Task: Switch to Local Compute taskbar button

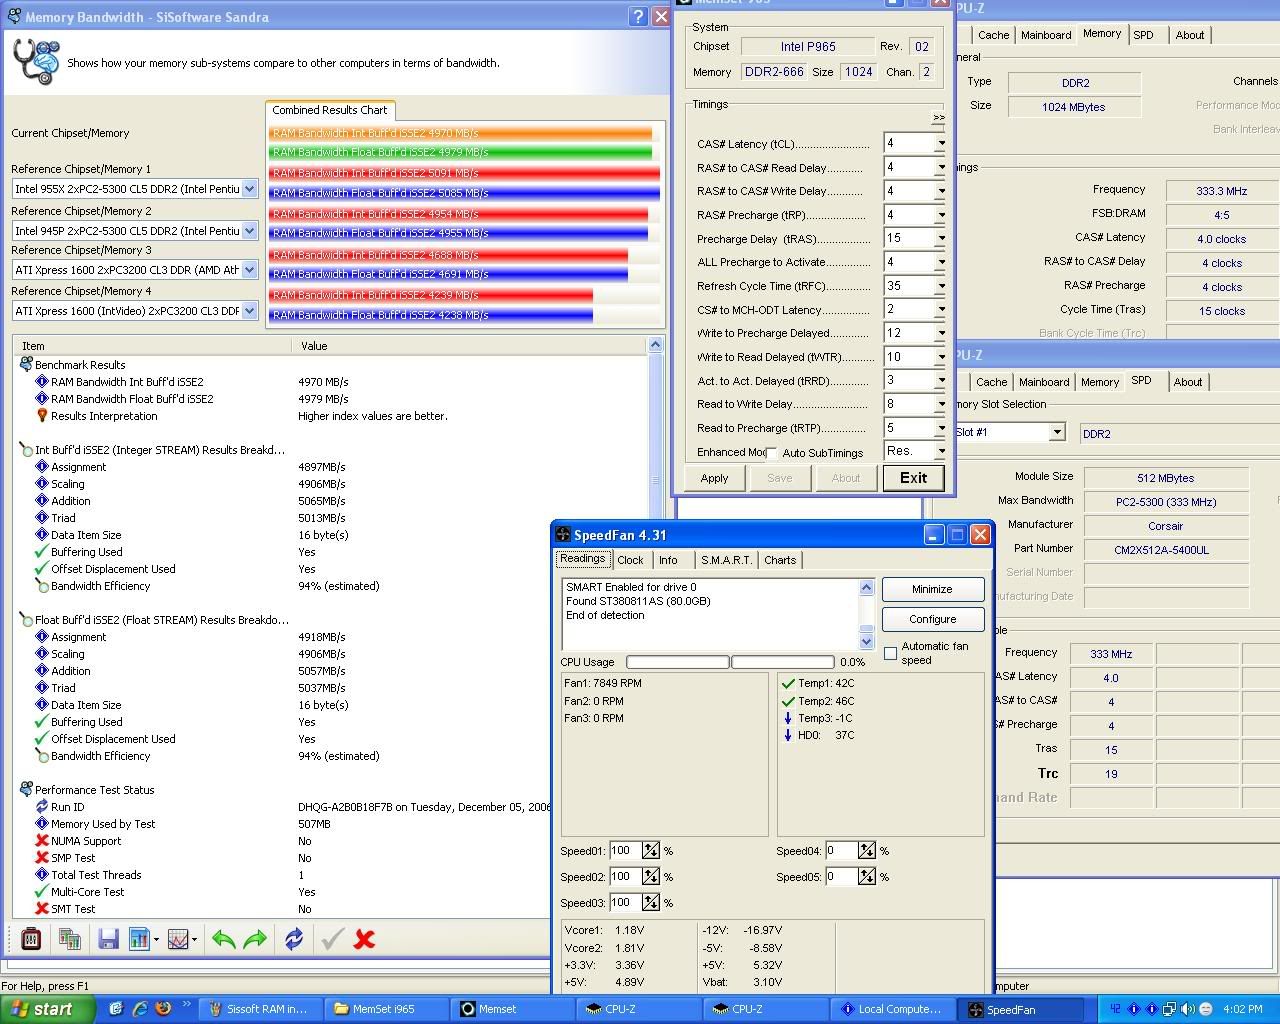Action: point(893,1009)
